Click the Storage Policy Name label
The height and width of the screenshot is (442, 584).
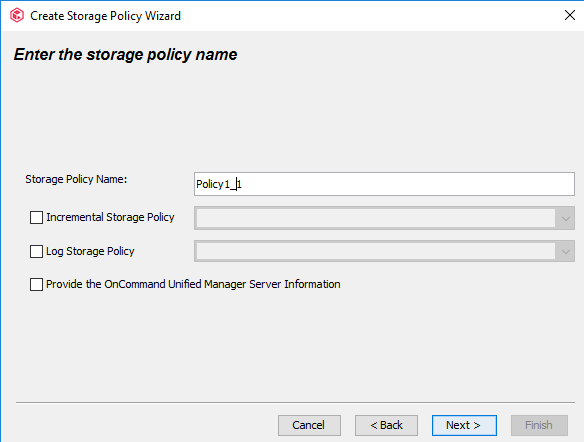click(76, 179)
